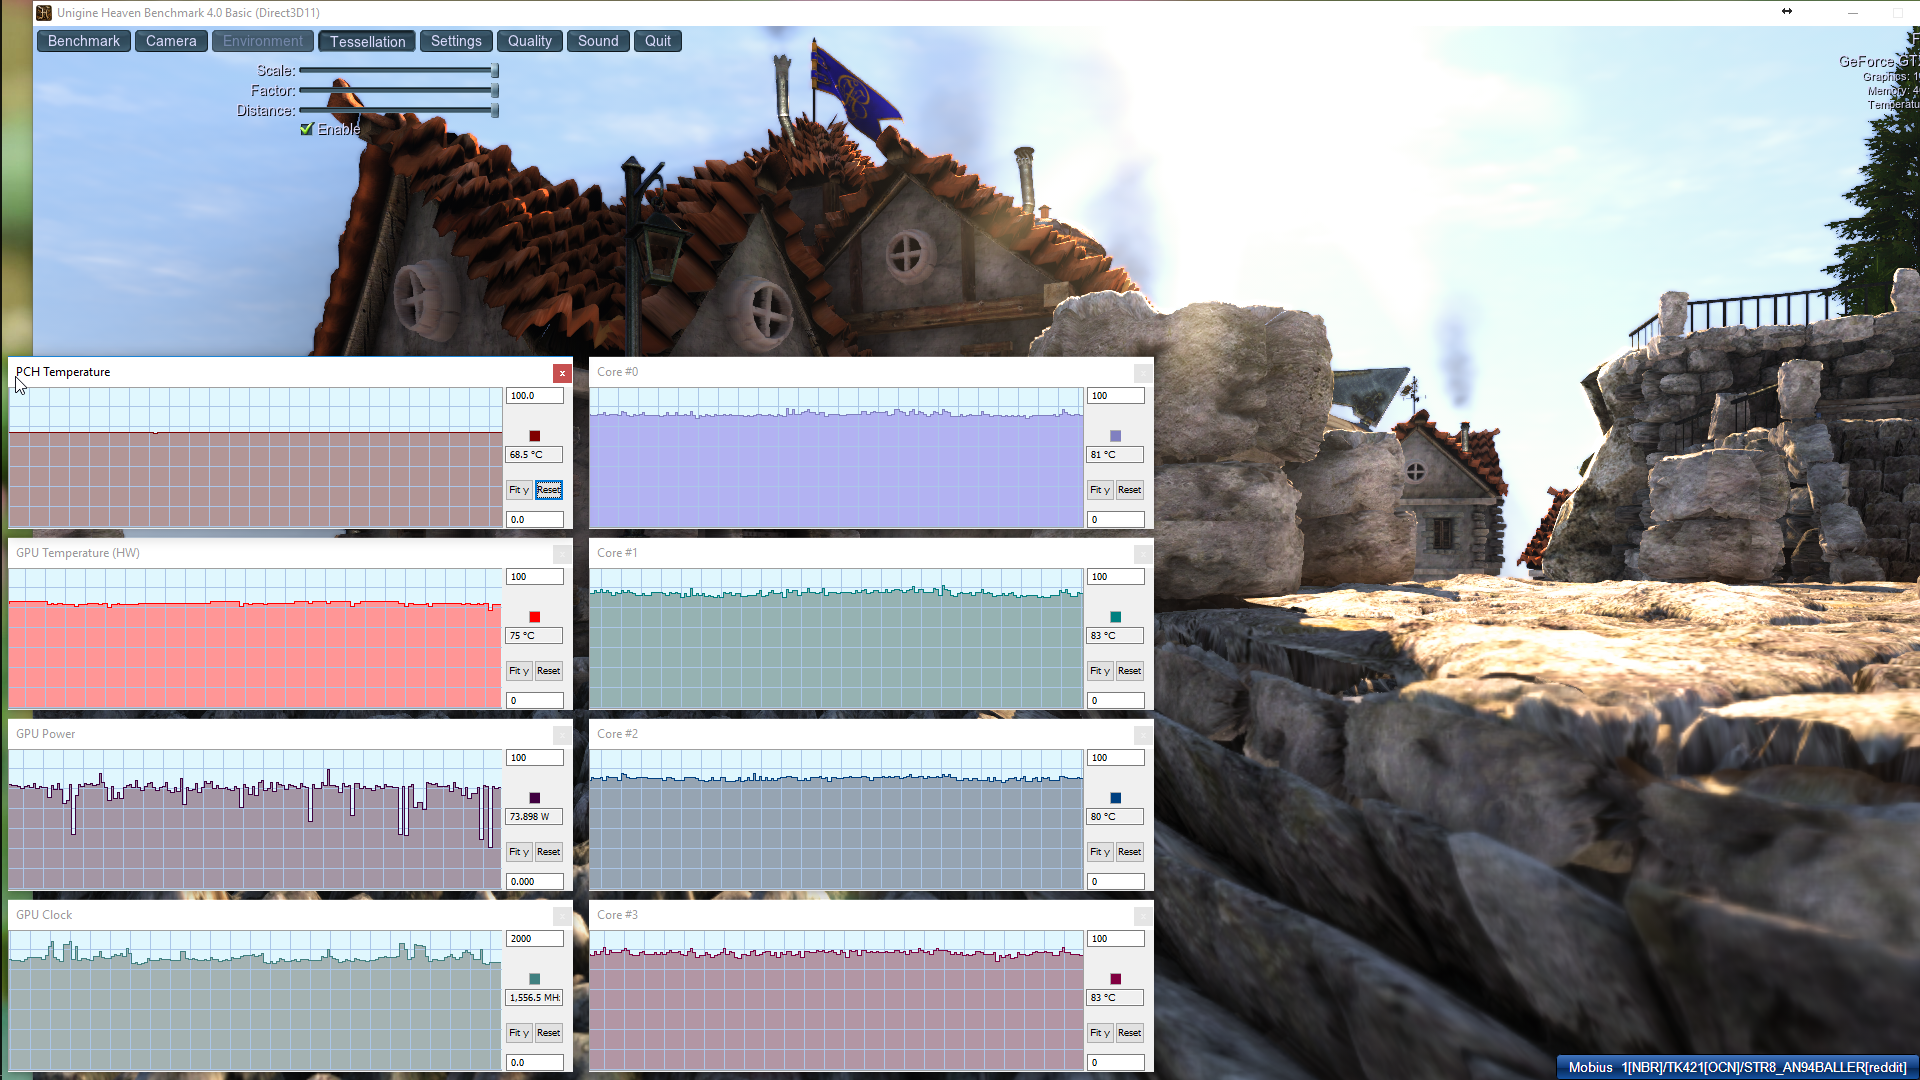1920x1080 pixels.
Task: Edit GPU Temperature maximum value field
Action: coord(535,577)
